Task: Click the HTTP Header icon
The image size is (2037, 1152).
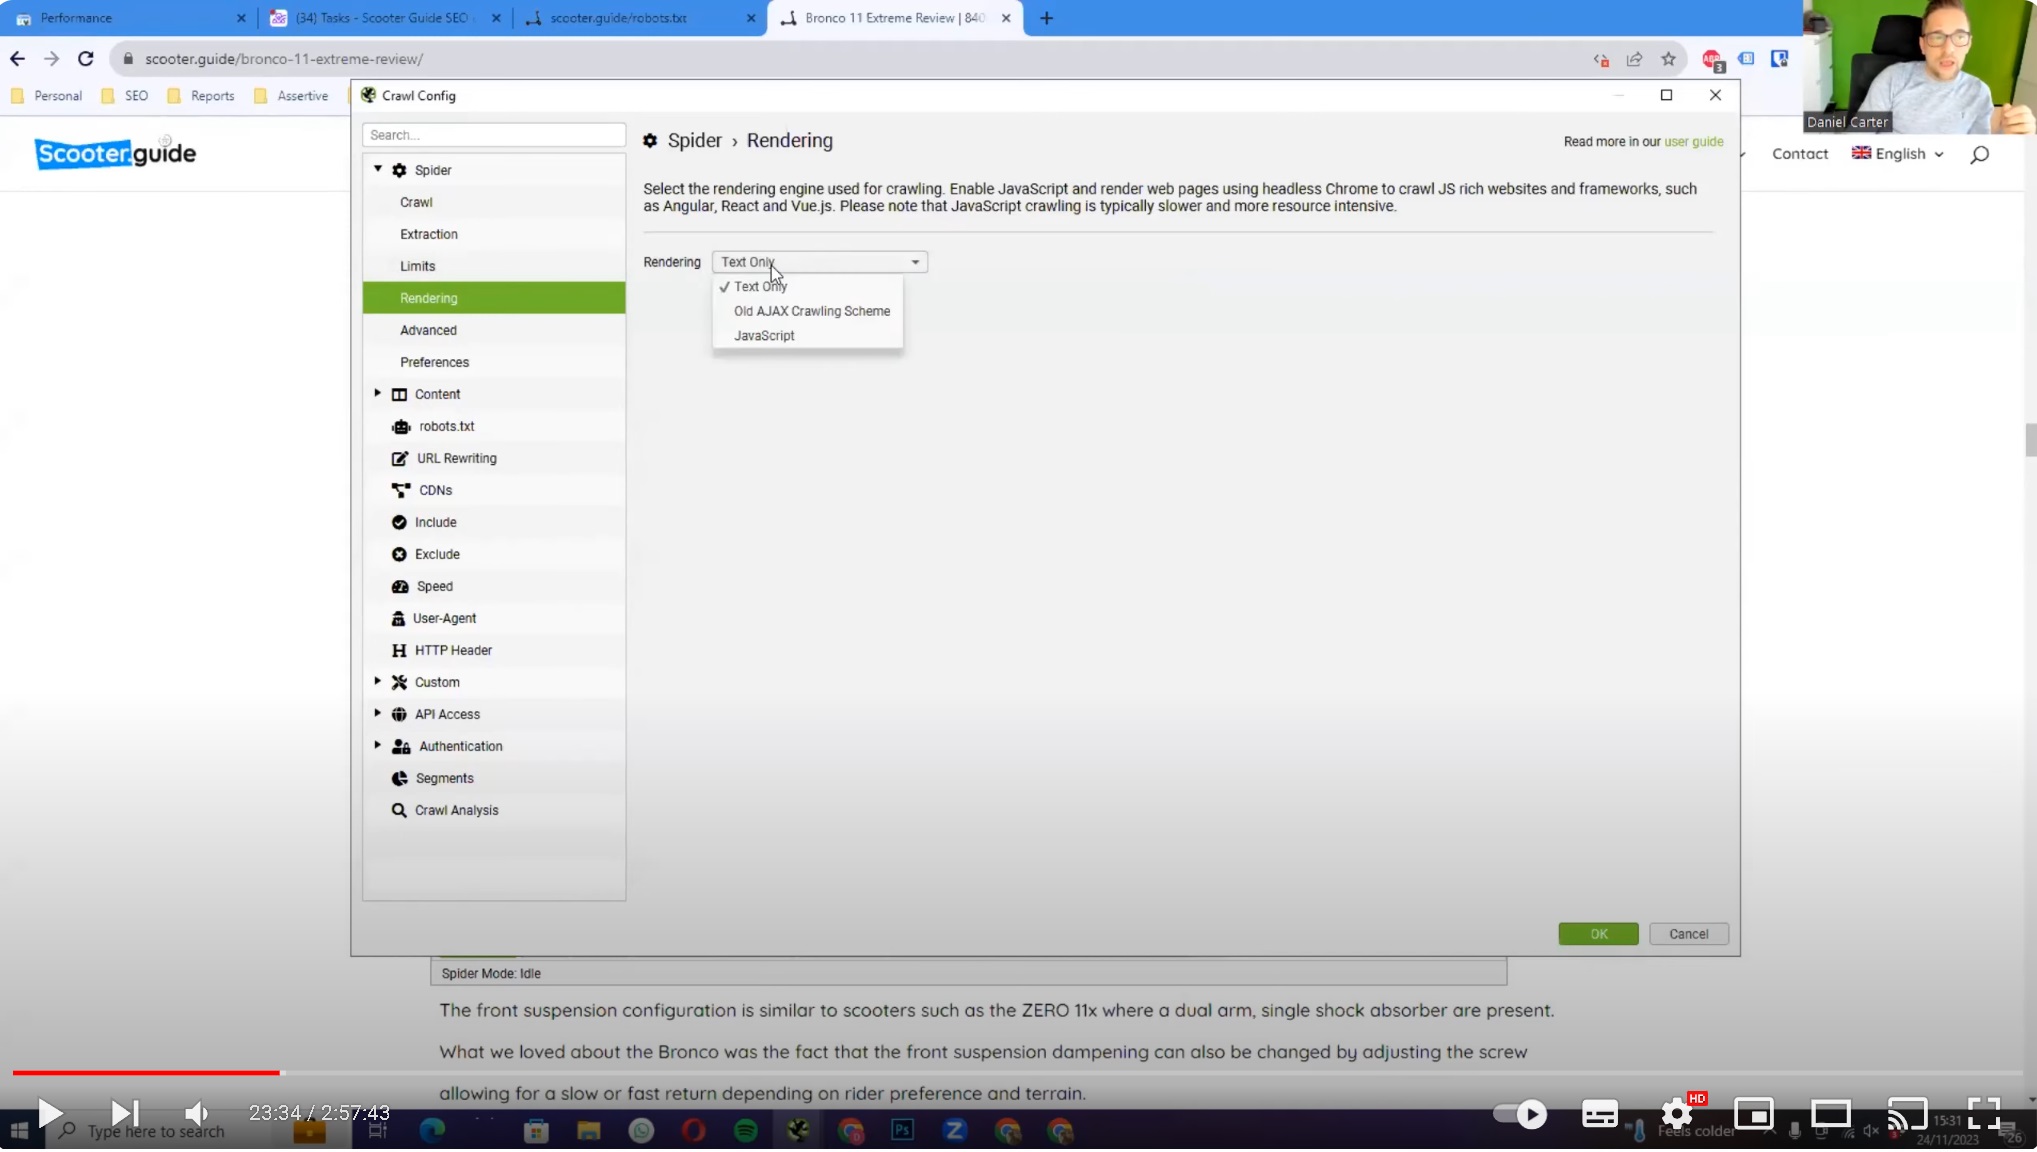Action: tap(399, 651)
